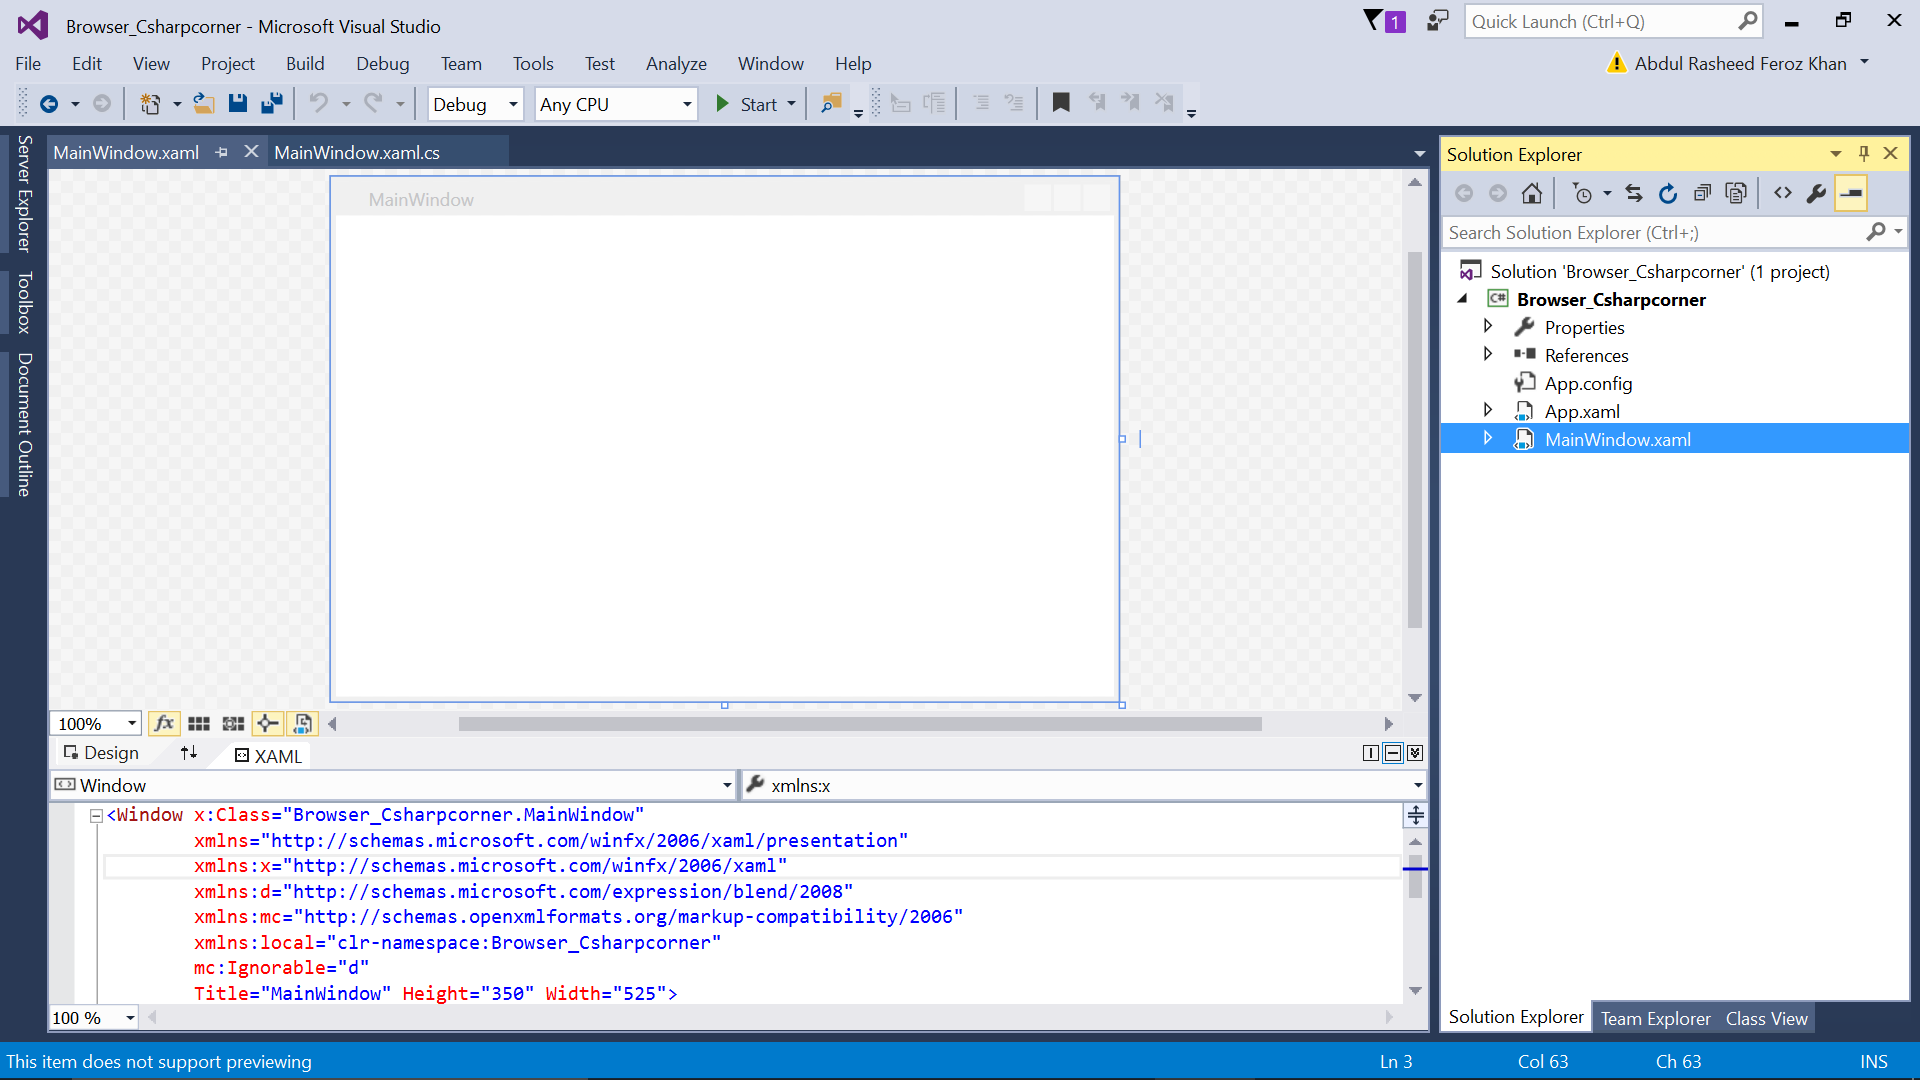Toggle artboard background in designer
Screen dimensions: 1920x1080
click(302, 723)
